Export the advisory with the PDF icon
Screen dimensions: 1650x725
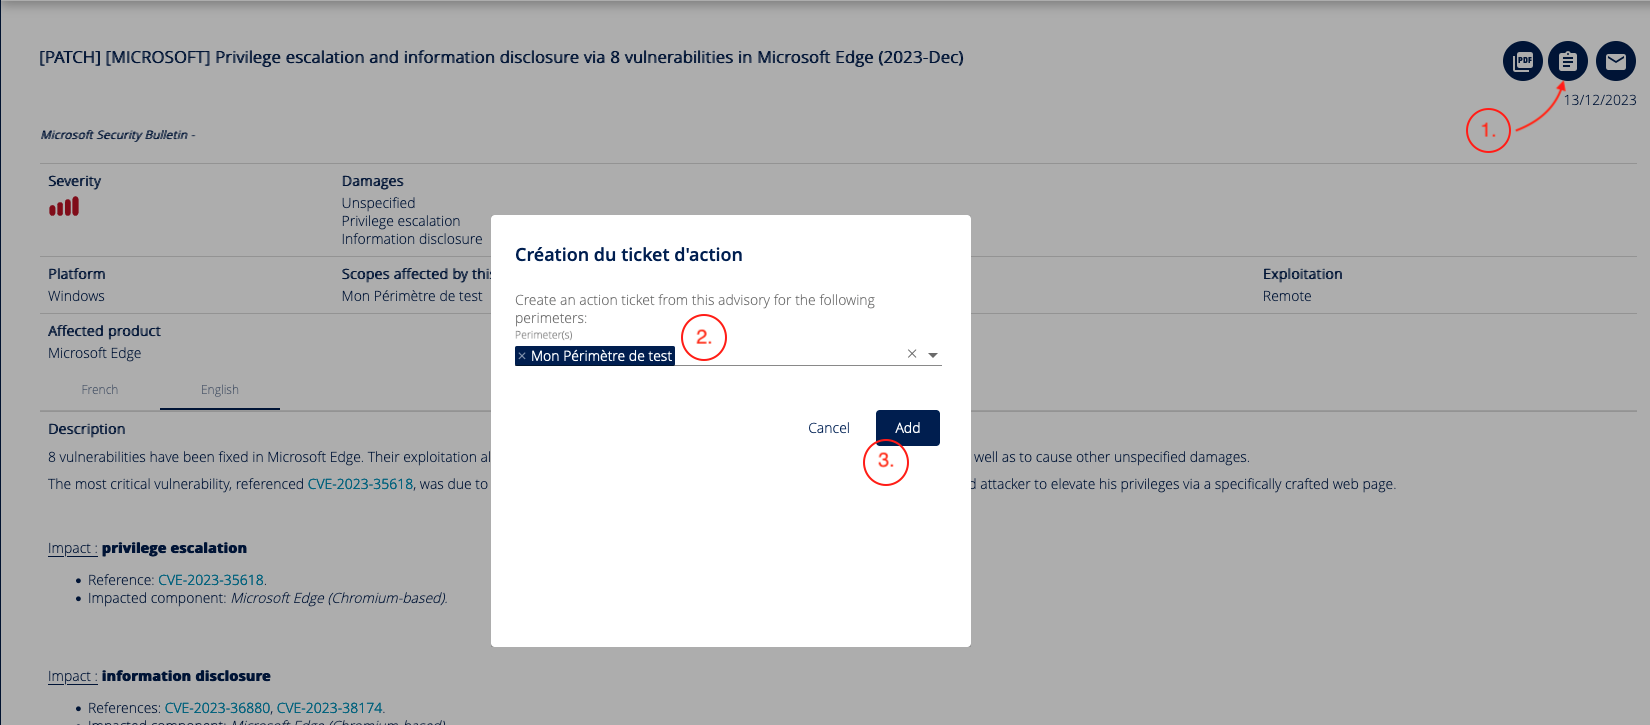pyautogui.click(x=1522, y=61)
